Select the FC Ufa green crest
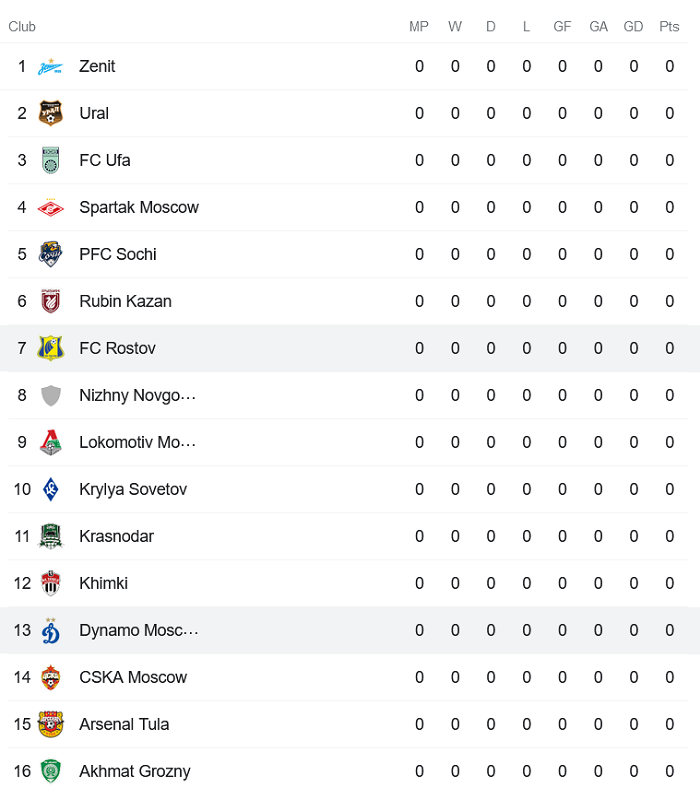 (50, 161)
